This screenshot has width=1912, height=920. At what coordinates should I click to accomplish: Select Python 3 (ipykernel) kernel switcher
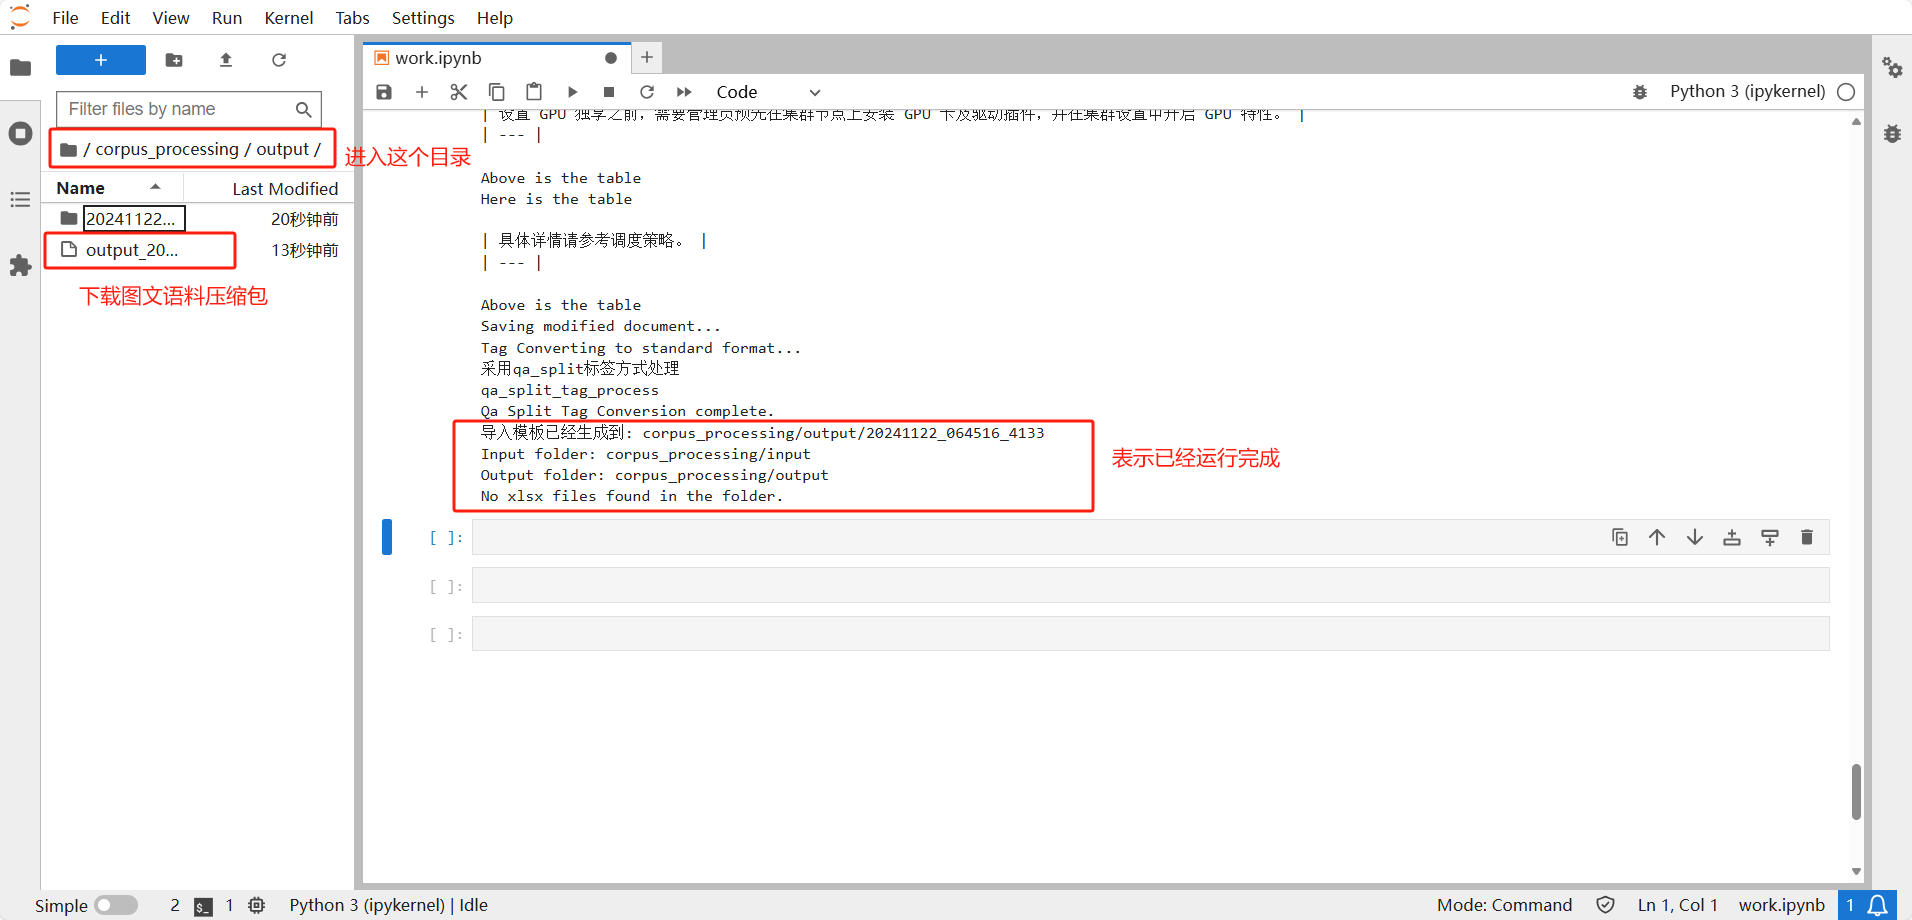(1747, 92)
